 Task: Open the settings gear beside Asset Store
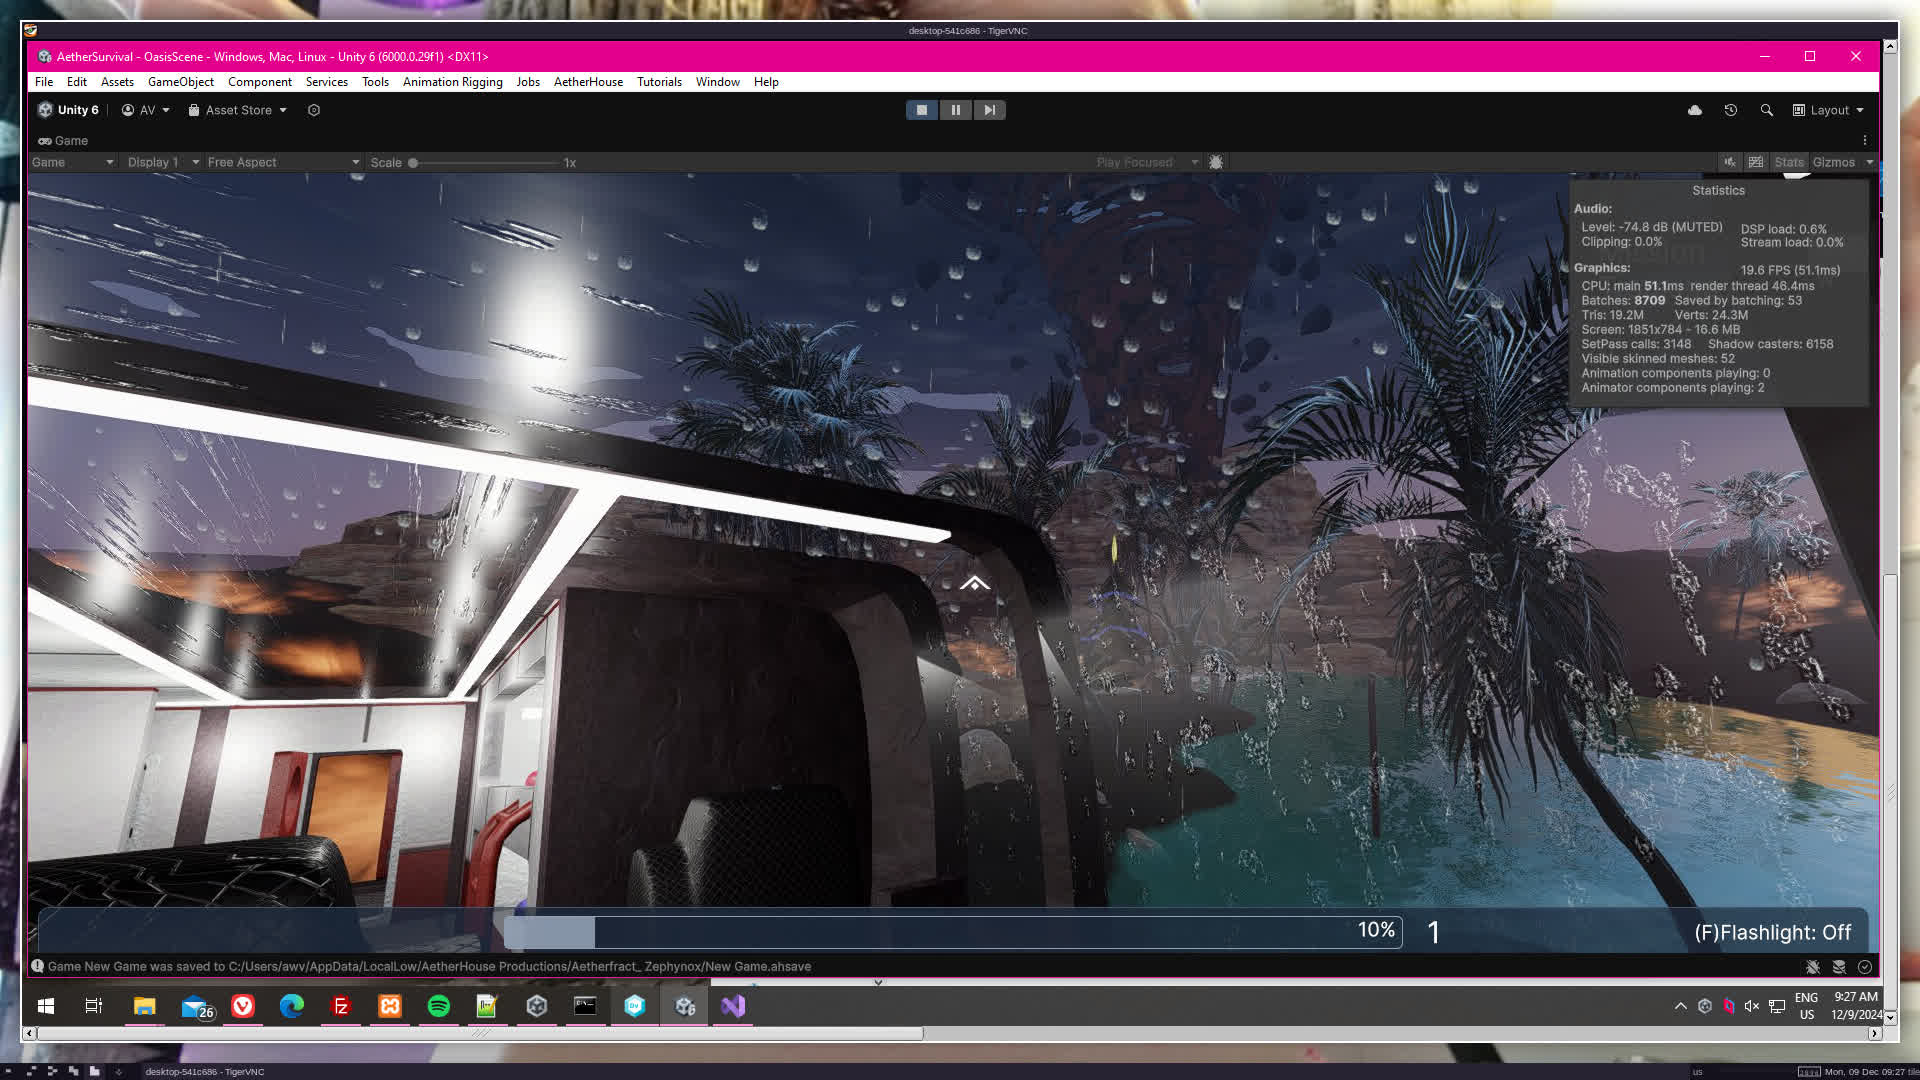[313, 110]
